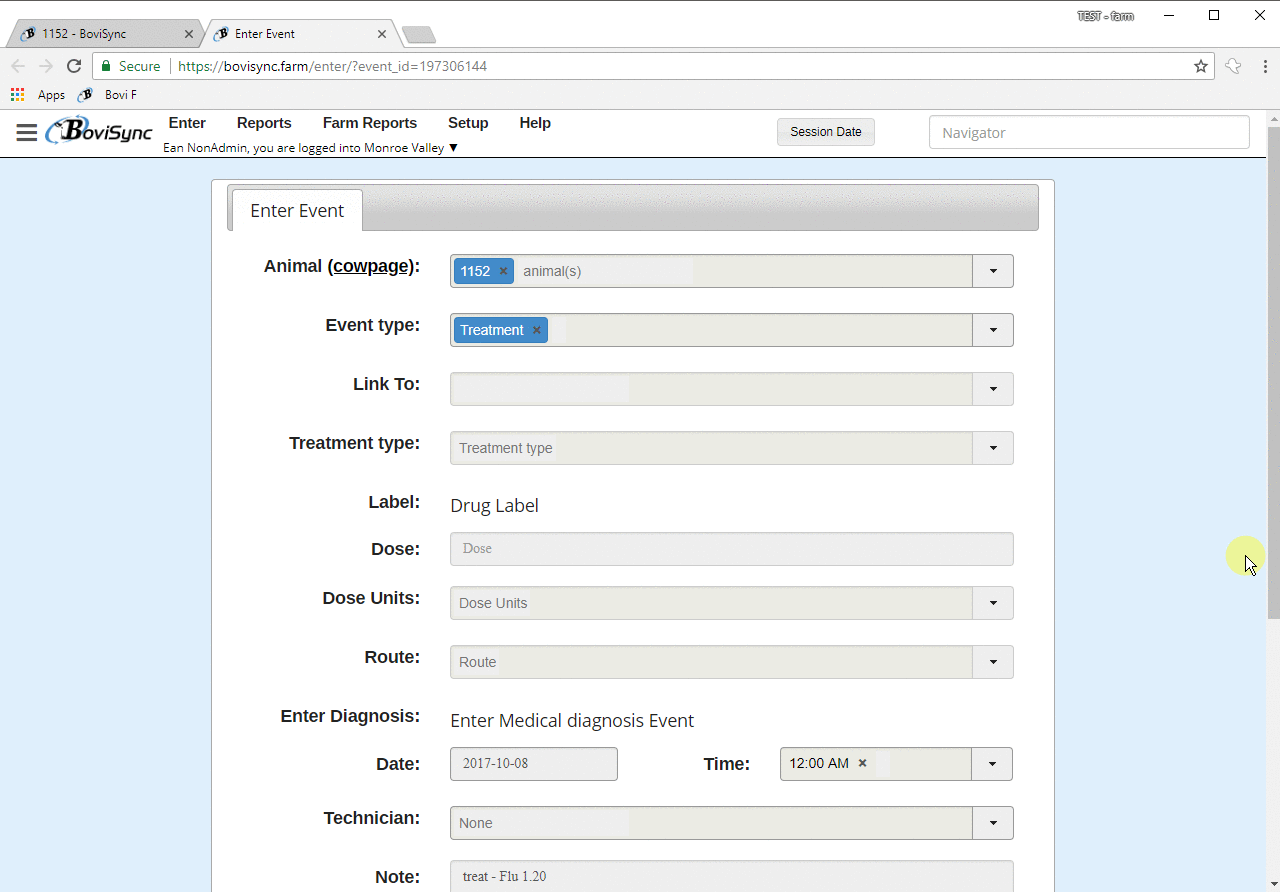This screenshot has height=892, width=1280.
Task: Open the Help menu
Action: click(x=535, y=123)
